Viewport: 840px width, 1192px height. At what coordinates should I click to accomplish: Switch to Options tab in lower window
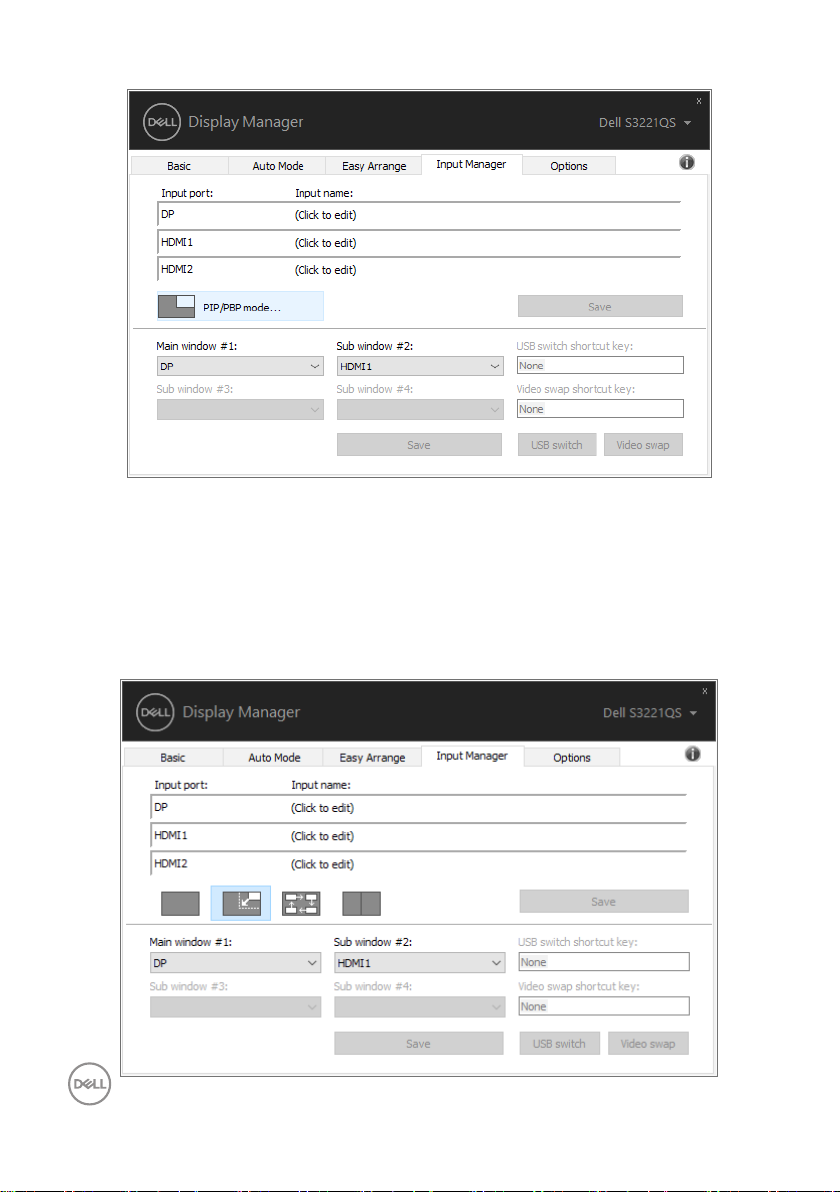pos(572,757)
